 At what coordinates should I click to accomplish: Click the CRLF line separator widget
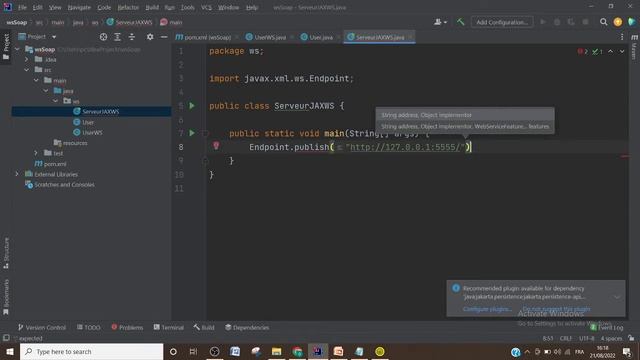coord(566,338)
